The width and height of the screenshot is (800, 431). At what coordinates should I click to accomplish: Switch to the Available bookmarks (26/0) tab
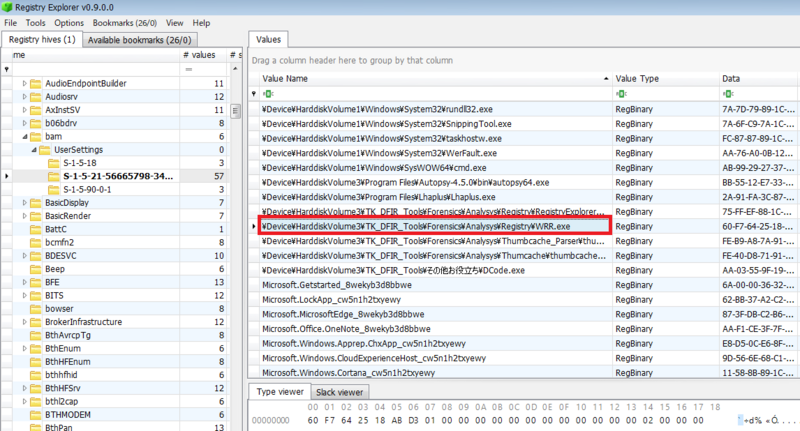139,40
